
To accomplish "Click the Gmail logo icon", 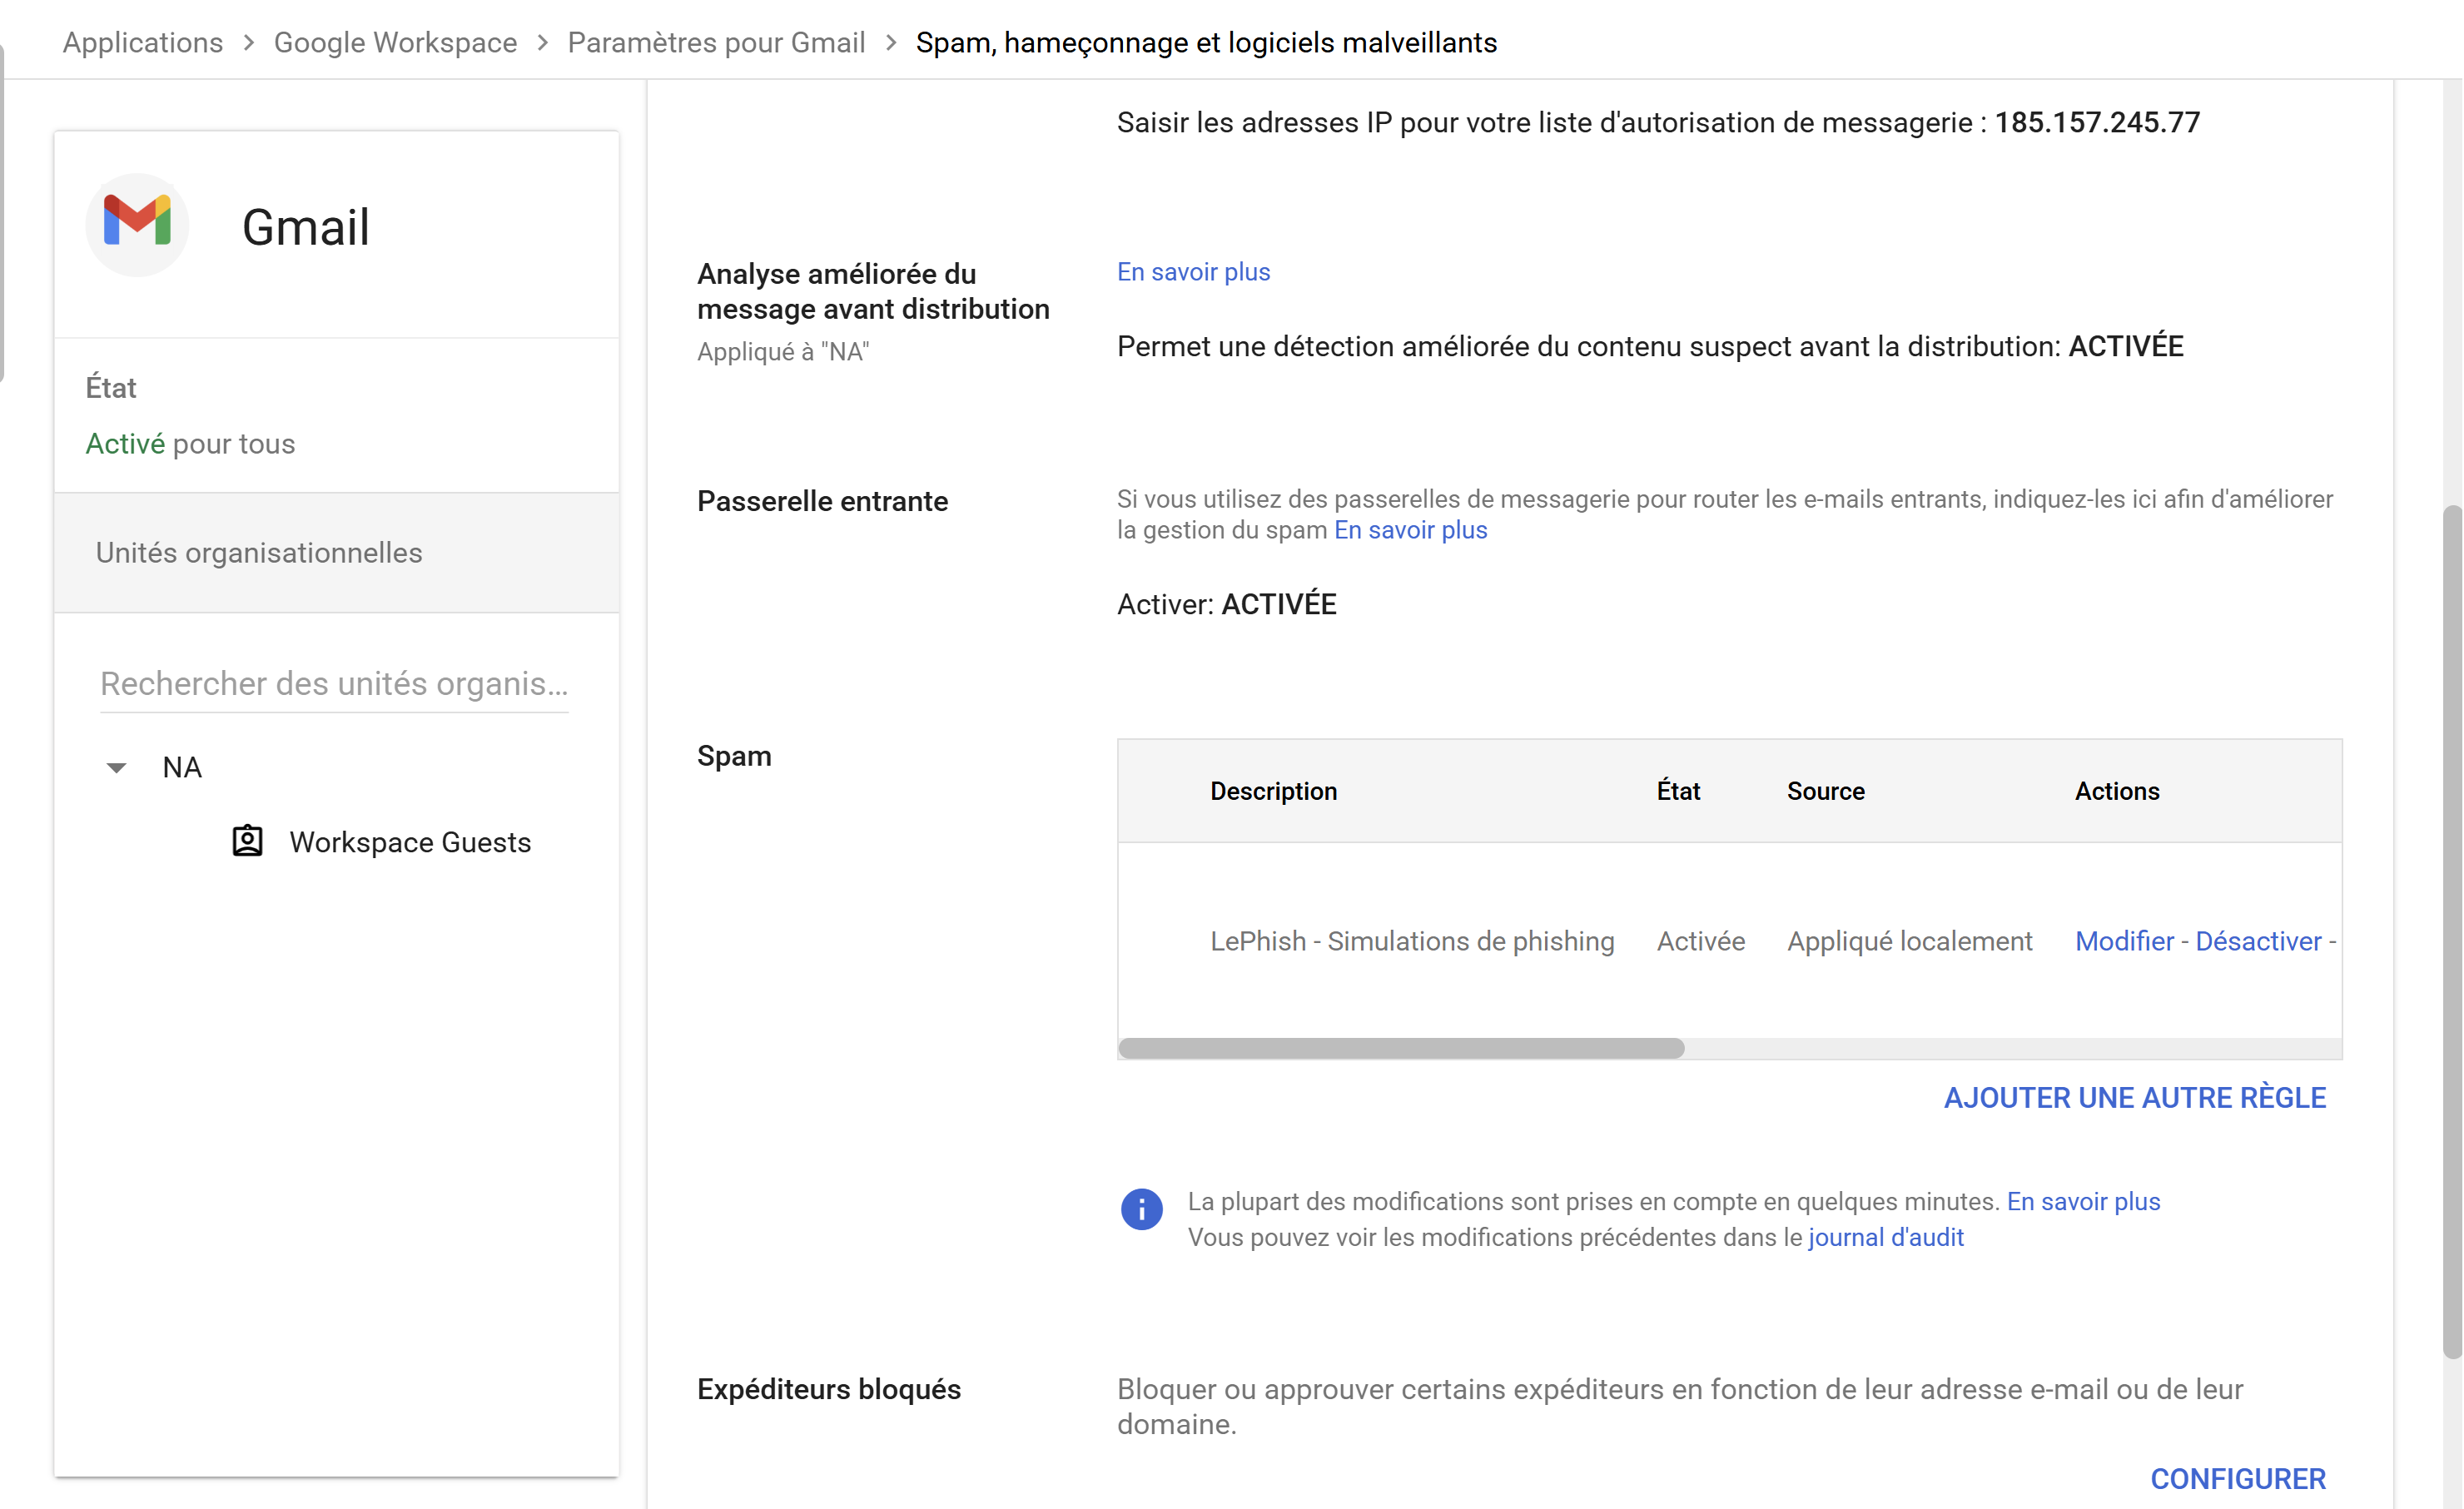I will click(137, 224).
